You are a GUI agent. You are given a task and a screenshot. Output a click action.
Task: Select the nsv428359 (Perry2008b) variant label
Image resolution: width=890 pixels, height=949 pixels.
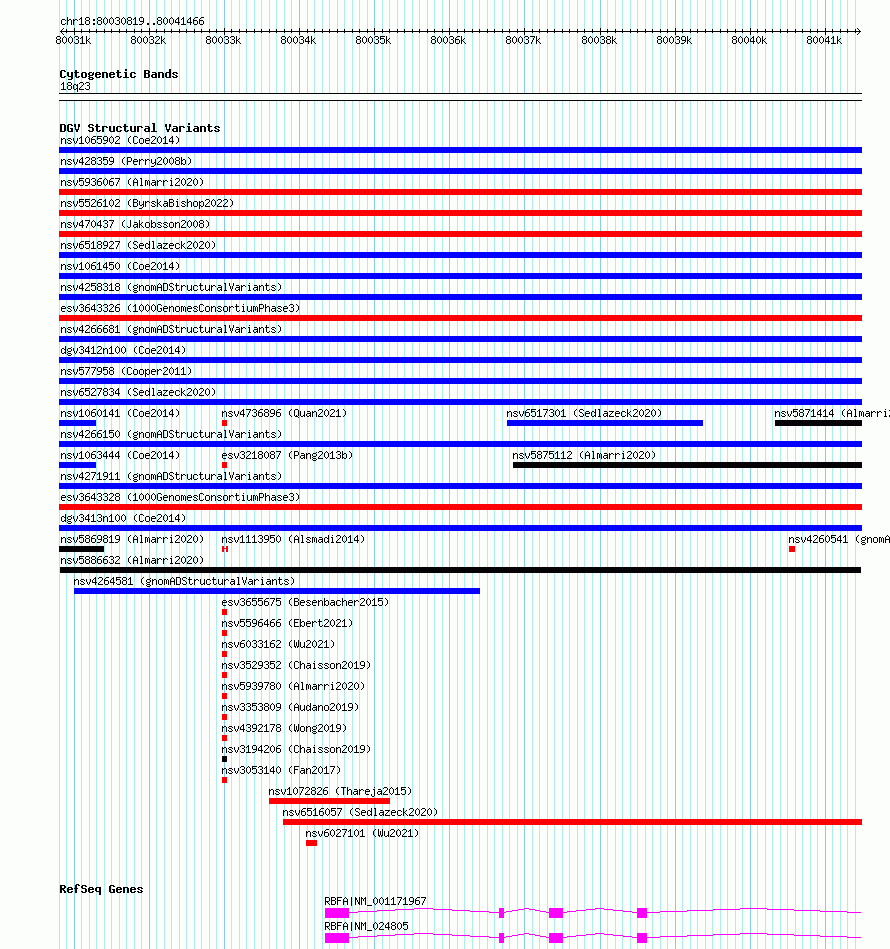pyautogui.click(x=126, y=162)
